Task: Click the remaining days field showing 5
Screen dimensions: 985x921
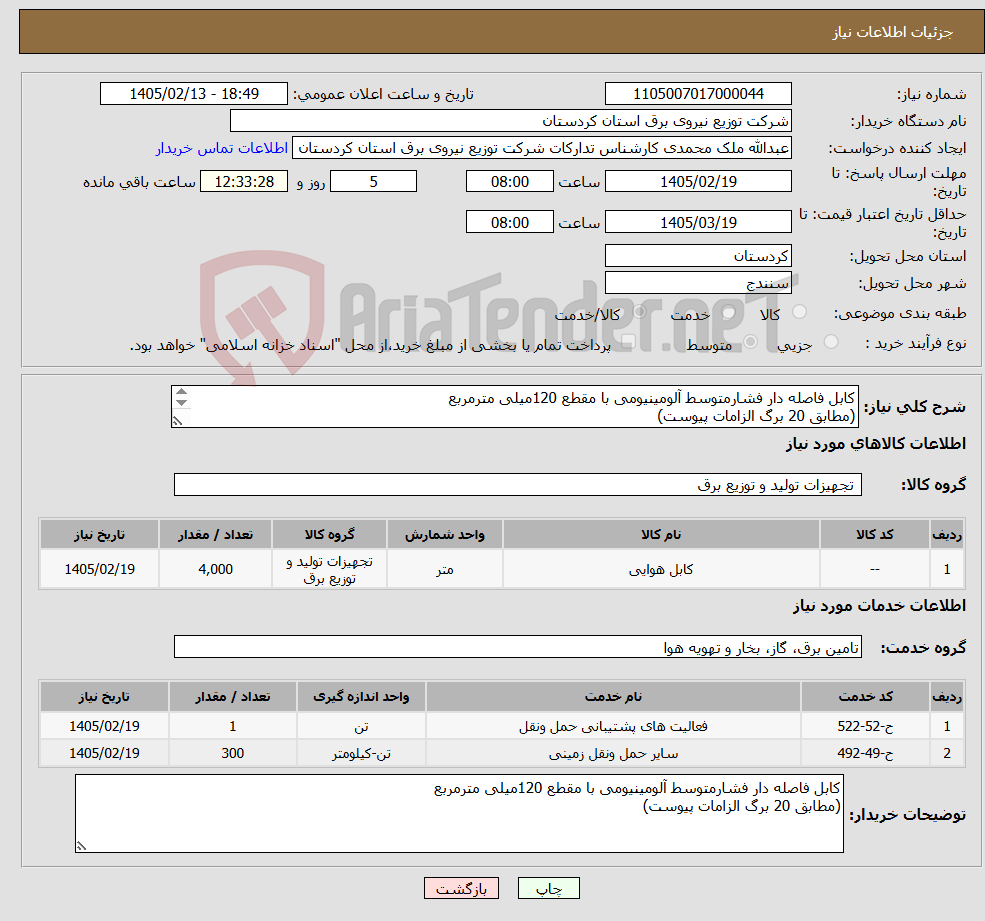Action: 373,182
